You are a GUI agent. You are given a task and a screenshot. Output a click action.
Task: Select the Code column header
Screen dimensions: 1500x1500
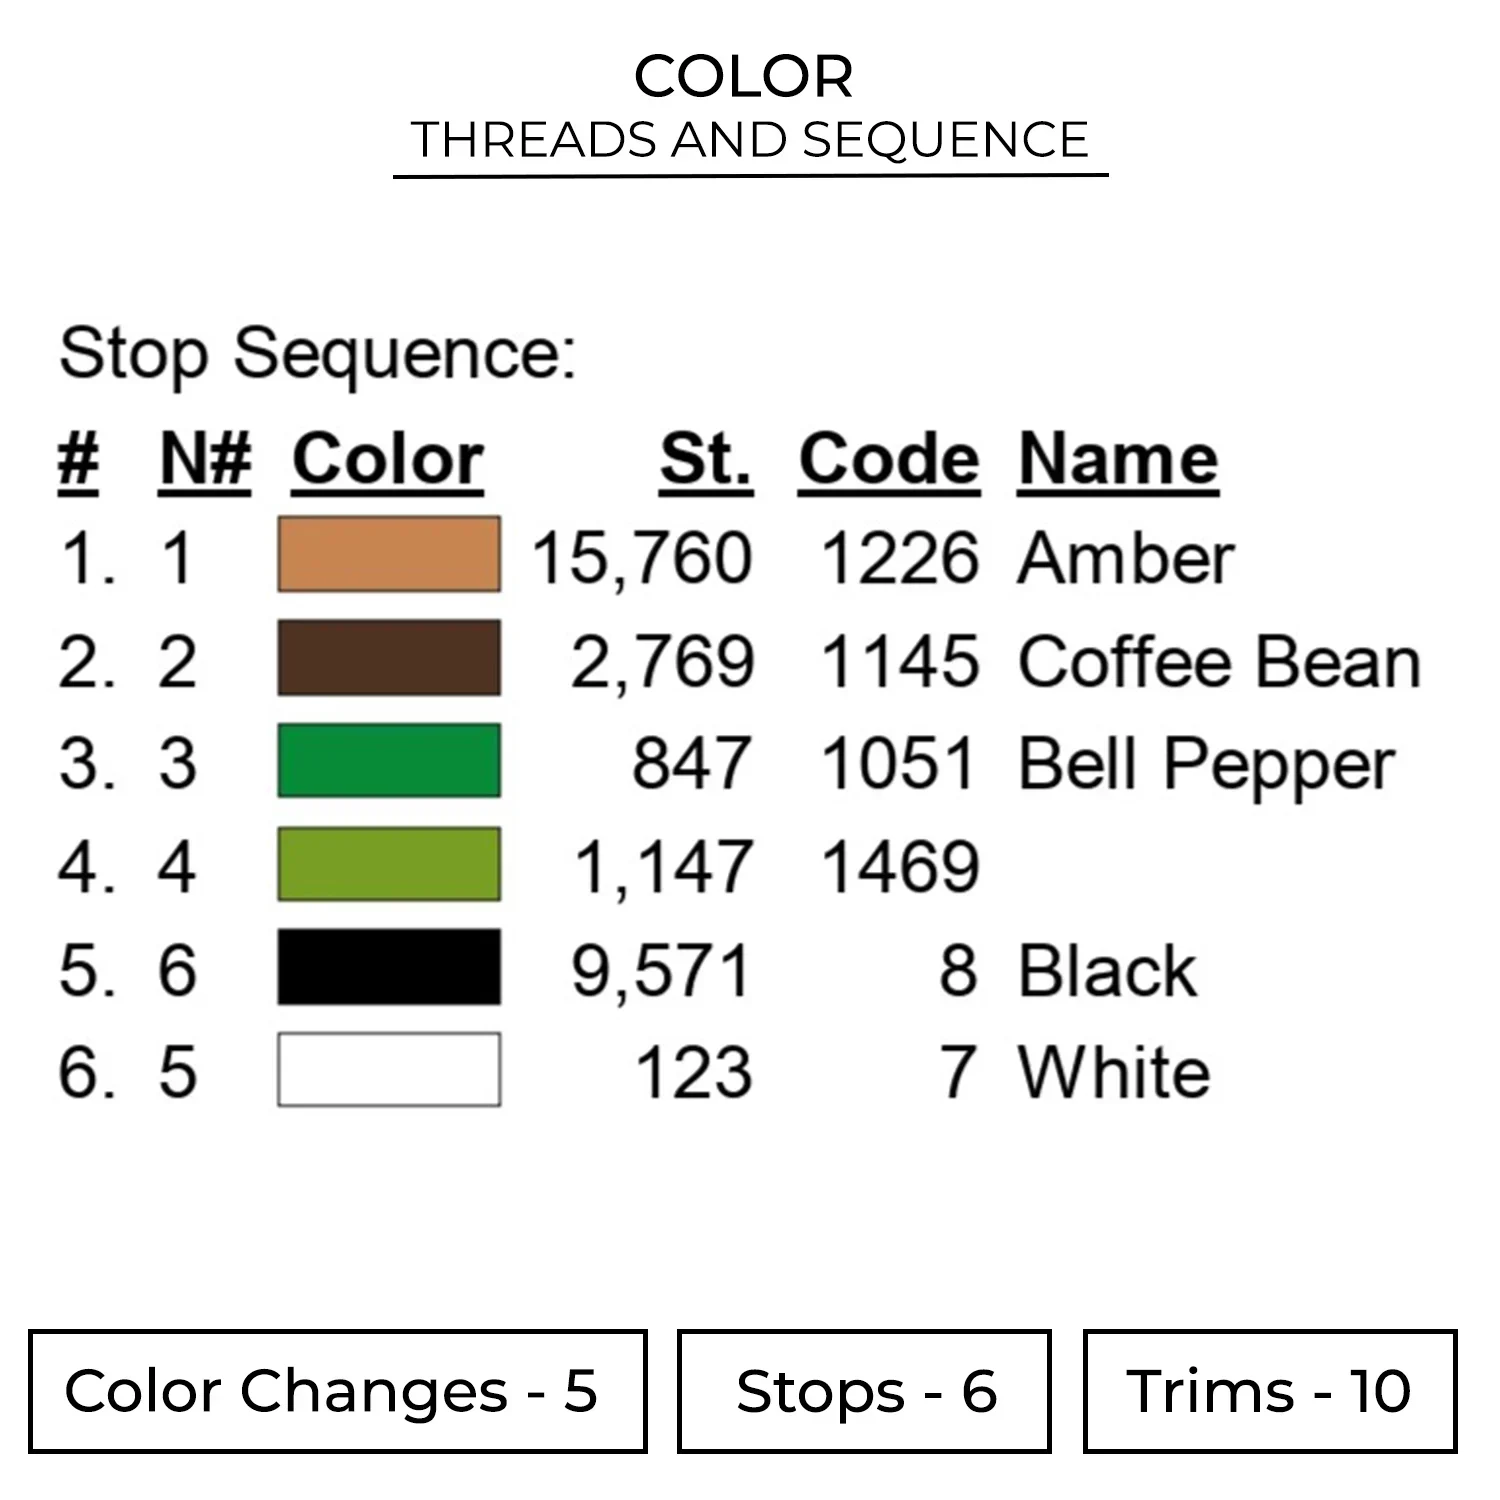pyautogui.click(x=889, y=460)
